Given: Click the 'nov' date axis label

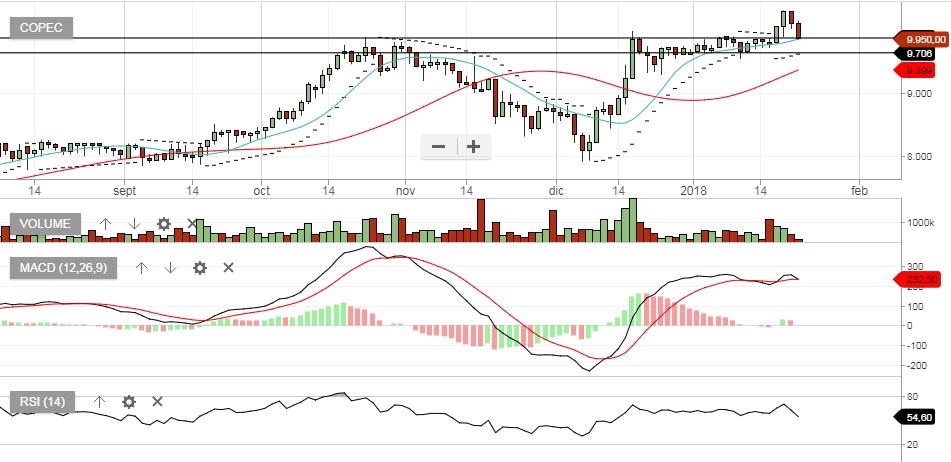Looking at the screenshot, I should click(405, 191).
